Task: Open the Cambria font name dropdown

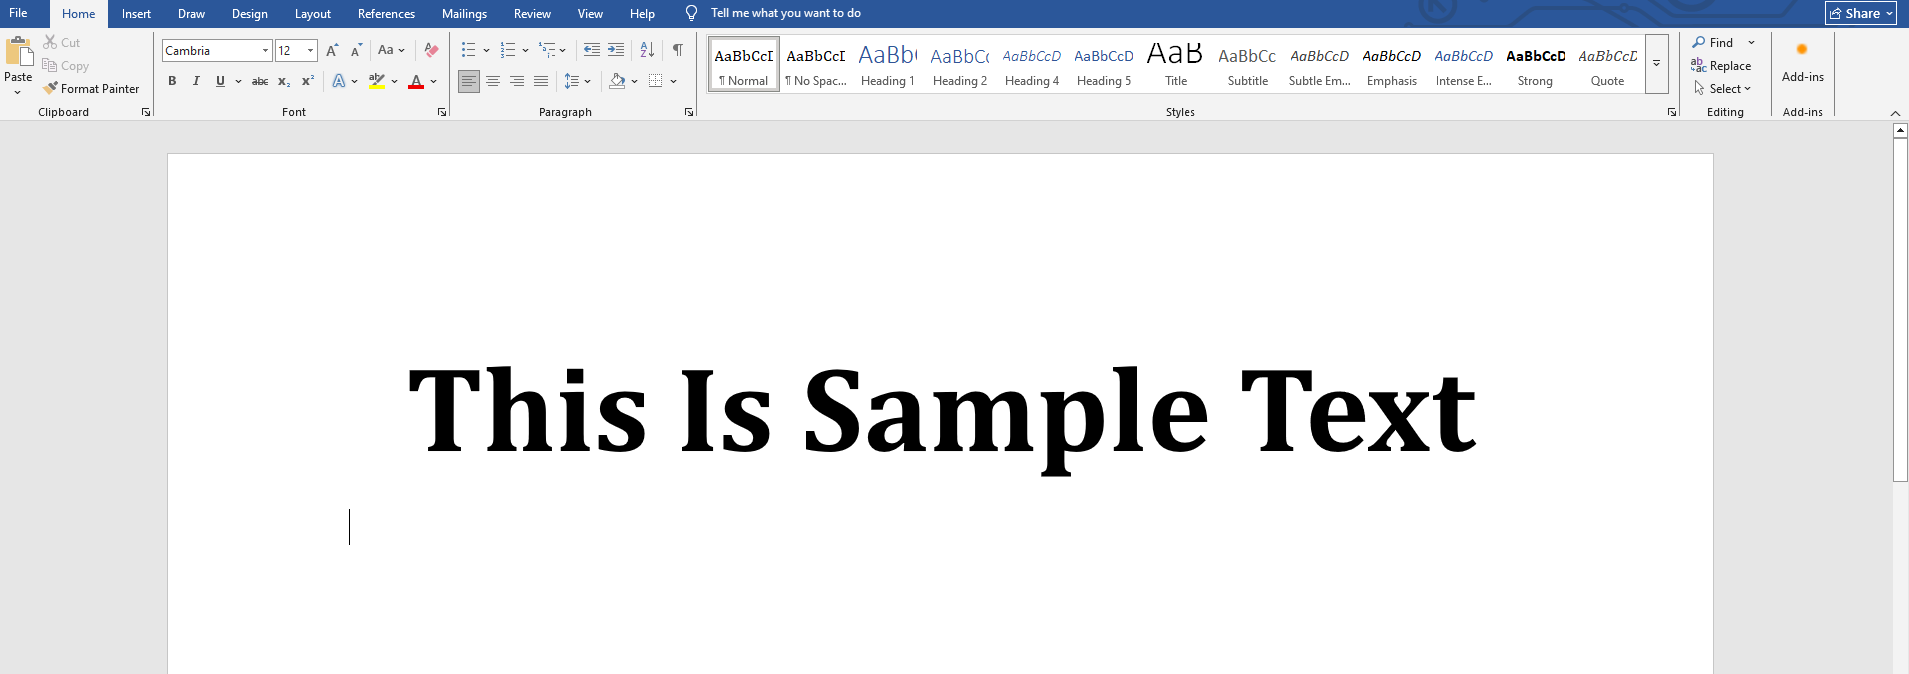Action: [x=265, y=50]
